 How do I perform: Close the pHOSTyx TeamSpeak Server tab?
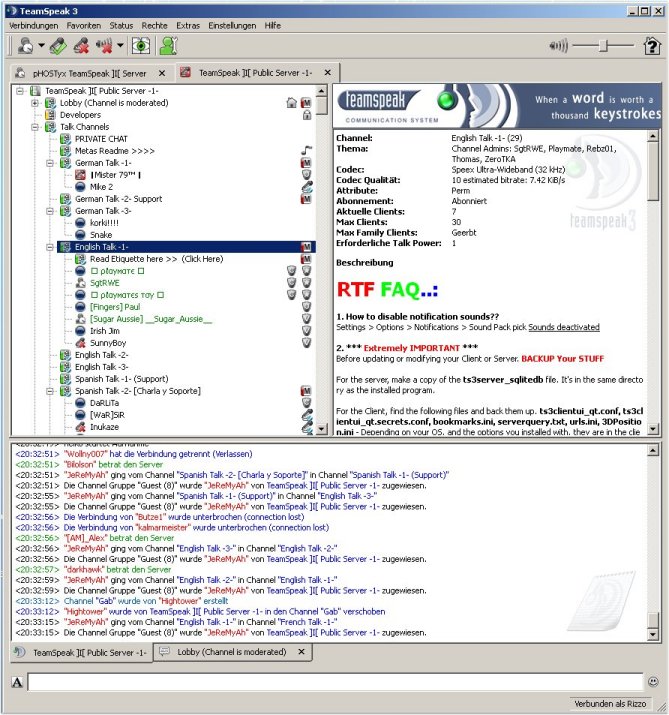click(162, 73)
